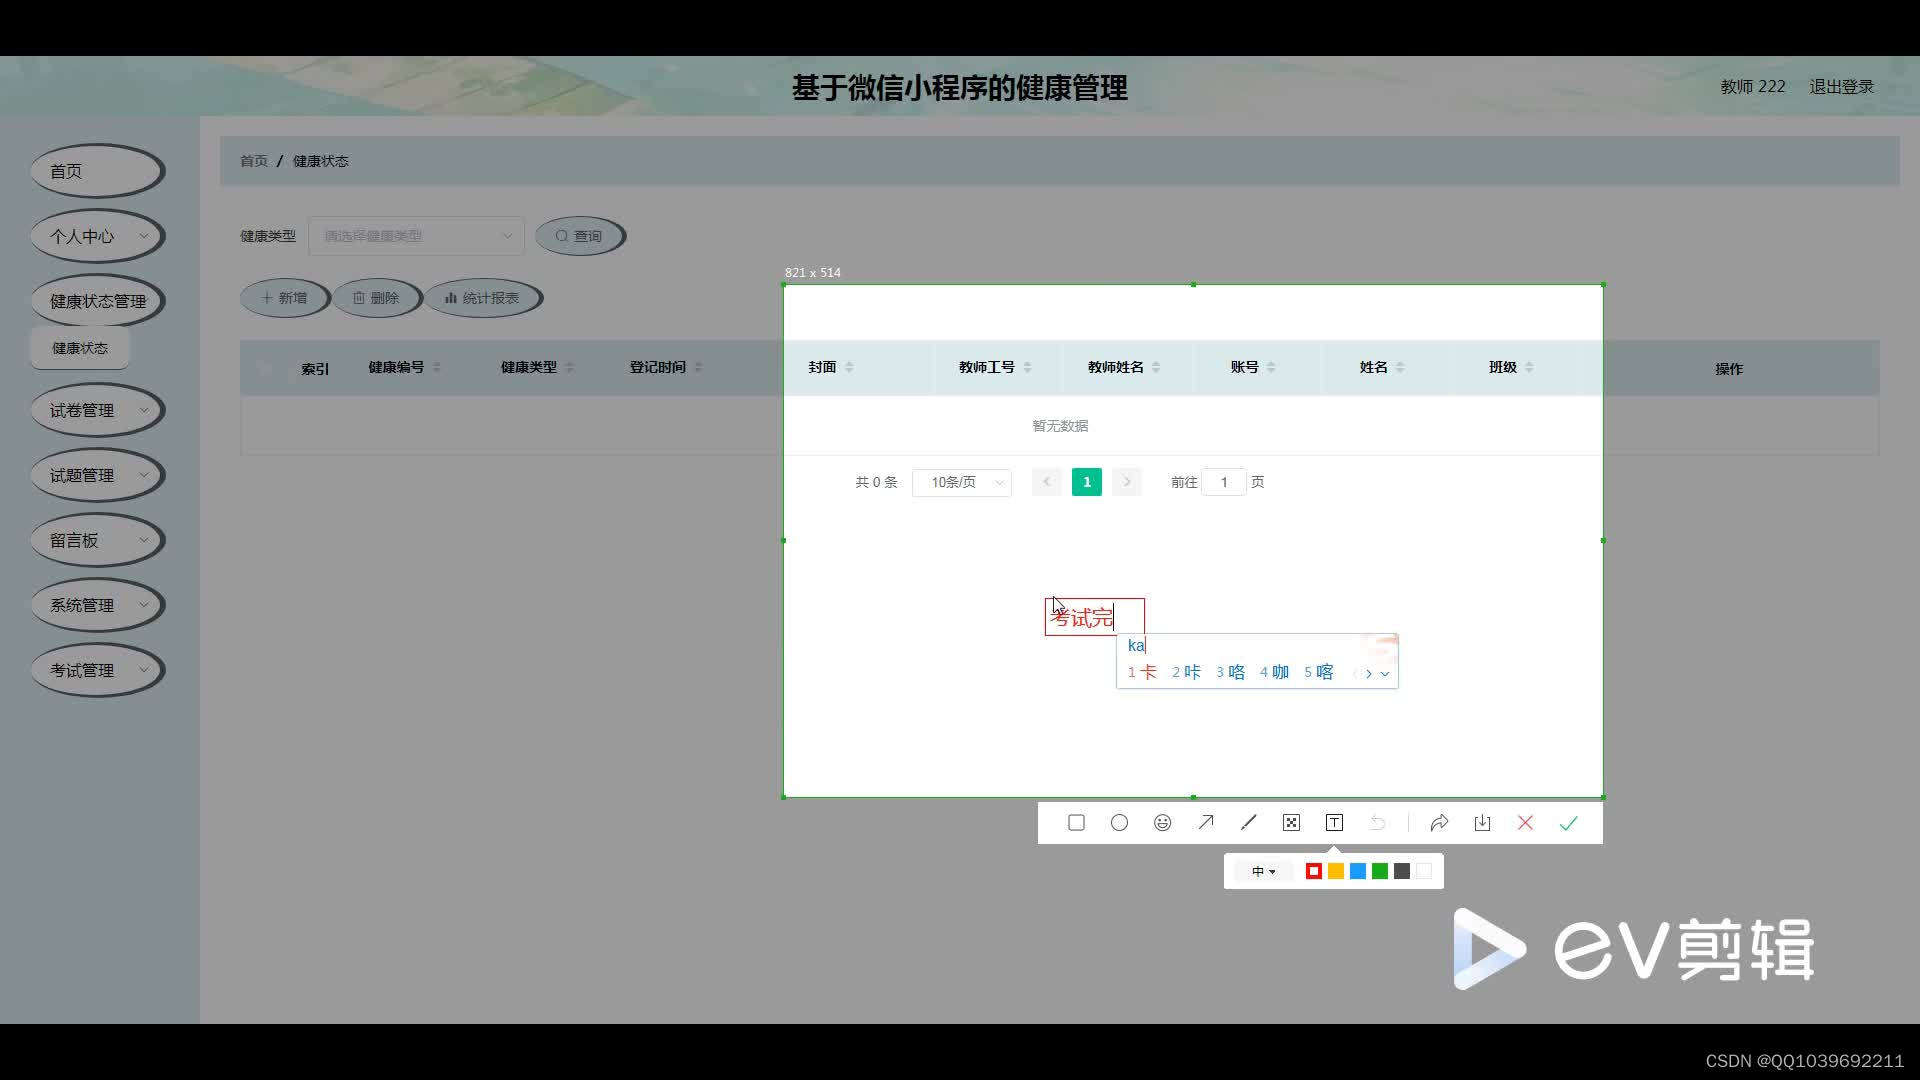Click the 查询 search button
Screen dimensions: 1920x1080
coord(580,236)
